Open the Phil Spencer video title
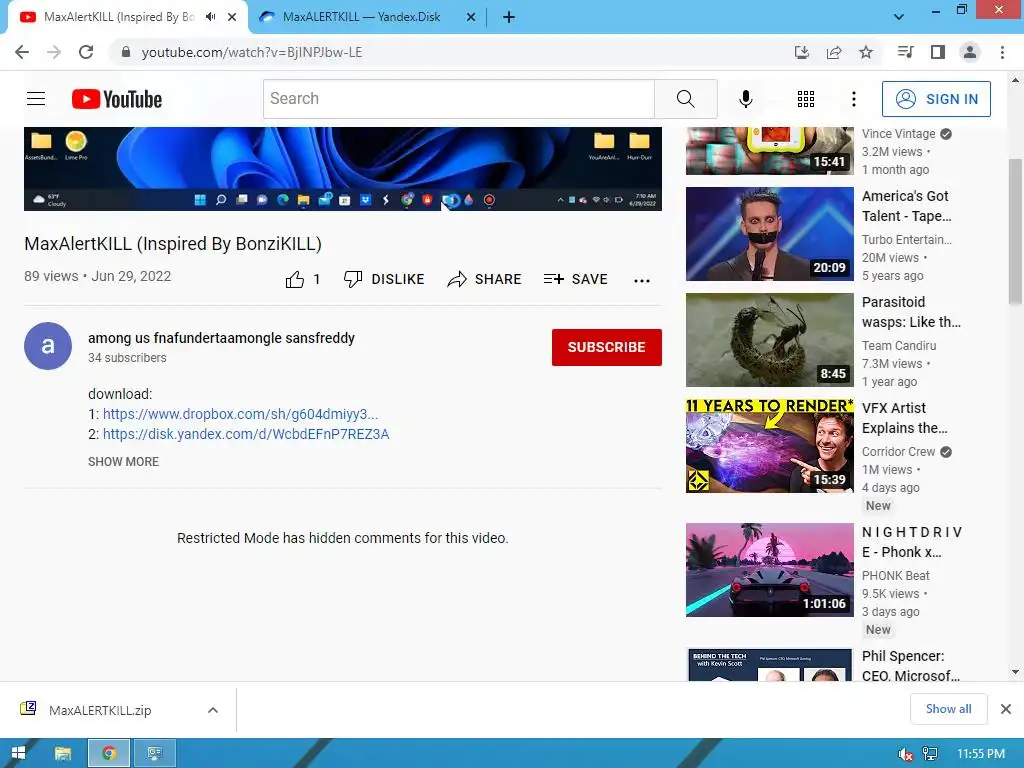Image resolution: width=1024 pixels, height=768 pixels. [x=910, y=666]
